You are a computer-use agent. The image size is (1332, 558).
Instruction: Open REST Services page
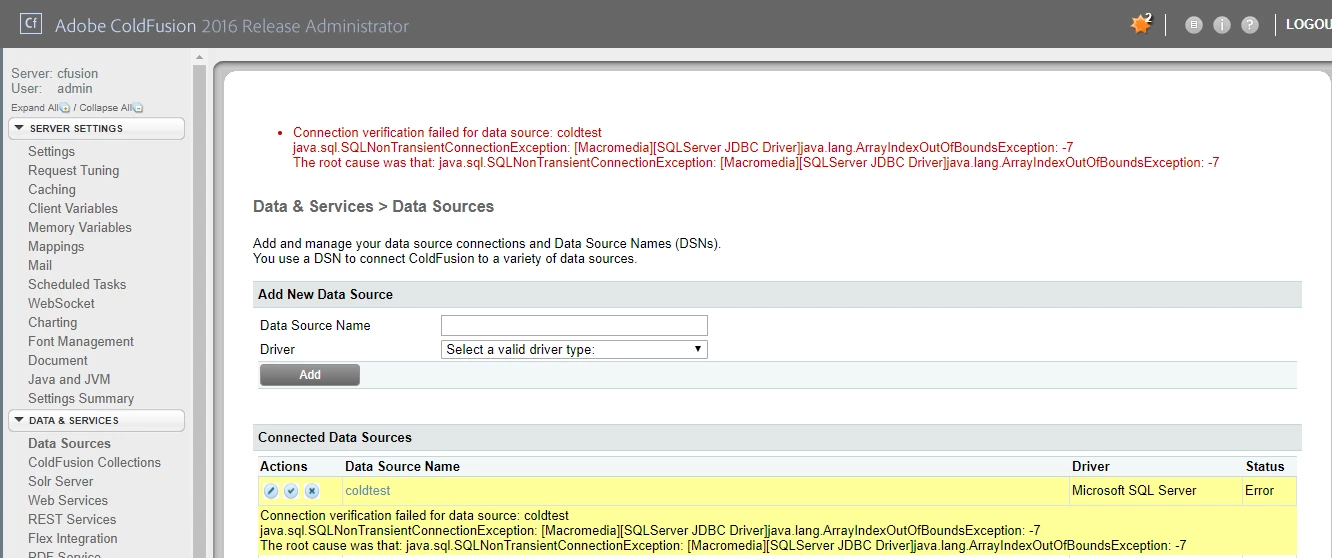(72, 520)
